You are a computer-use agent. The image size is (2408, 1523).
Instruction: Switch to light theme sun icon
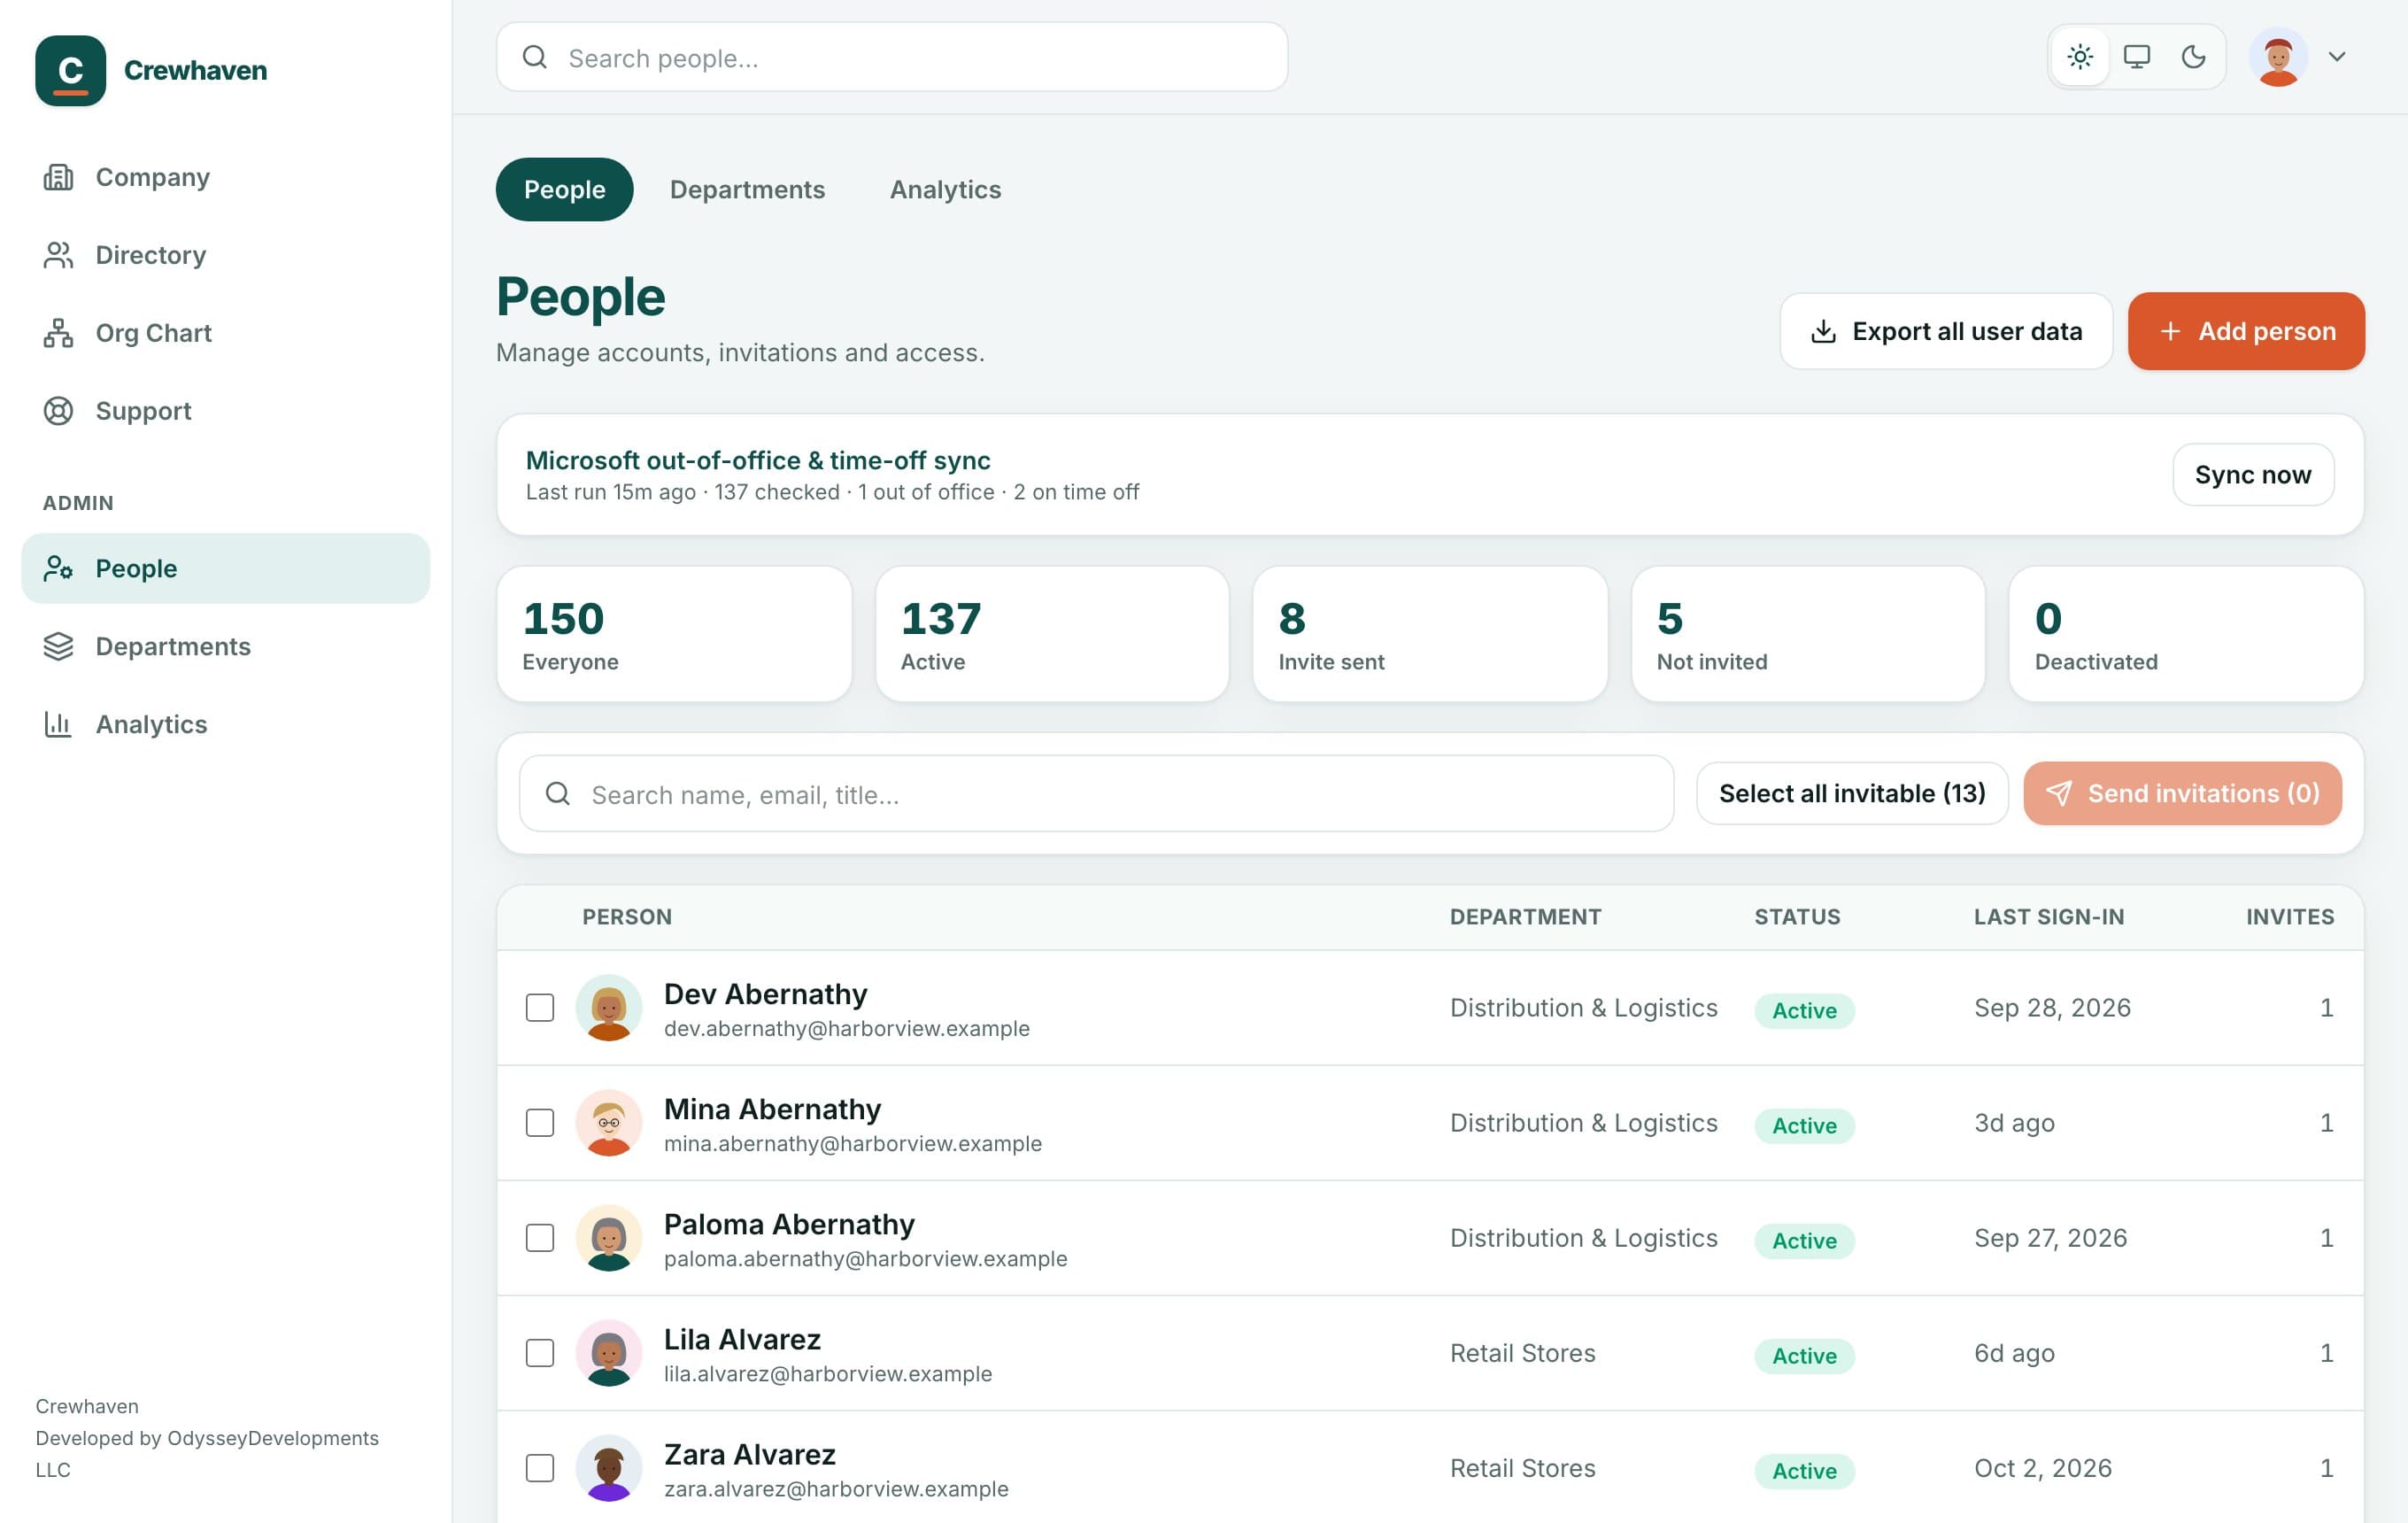click(2080, 57)
